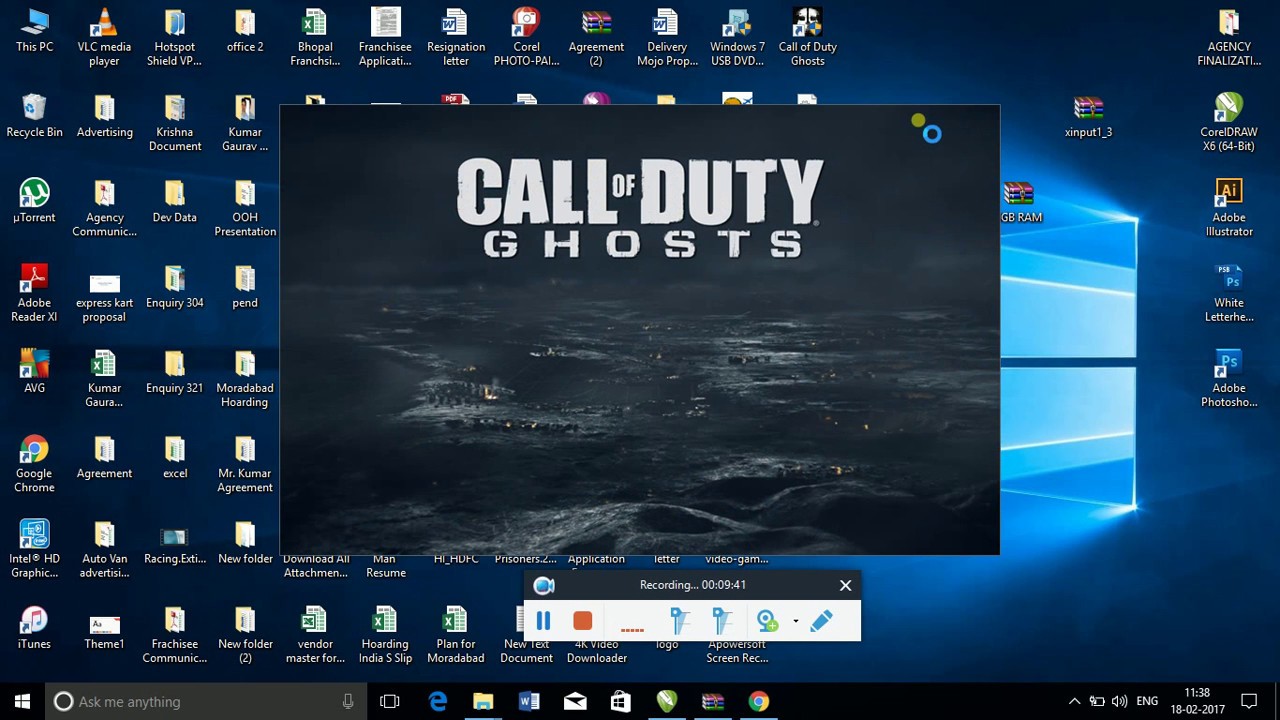Image resolution: width=1280 pixels, height=720 pixels.
Task: Expand the webcam dropdown arrow
Action: (x=796, y=621)
